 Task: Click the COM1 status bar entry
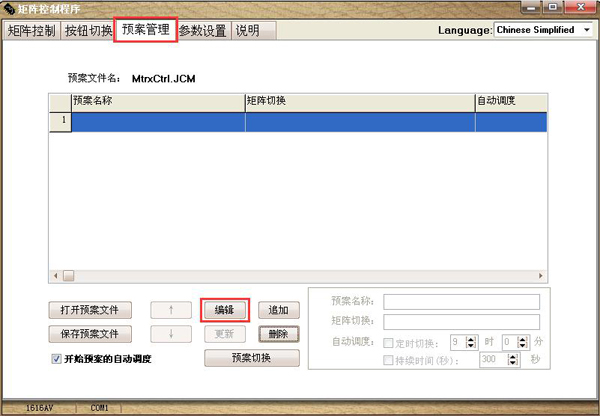click(x=99, y=408)
